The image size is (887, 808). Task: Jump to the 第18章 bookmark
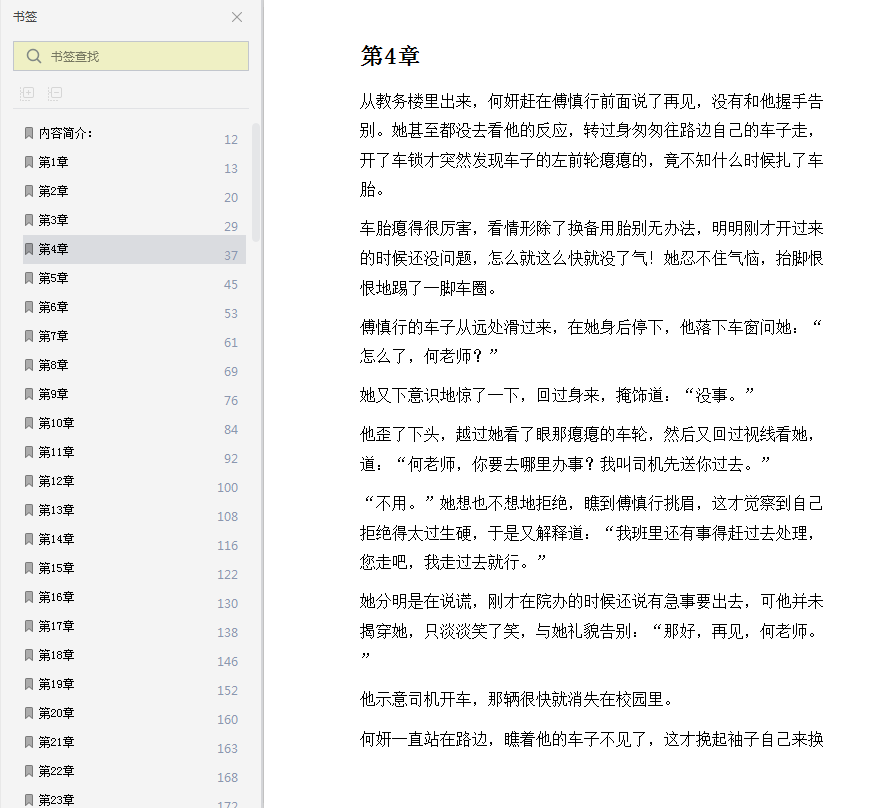click(x=134, y=656)
